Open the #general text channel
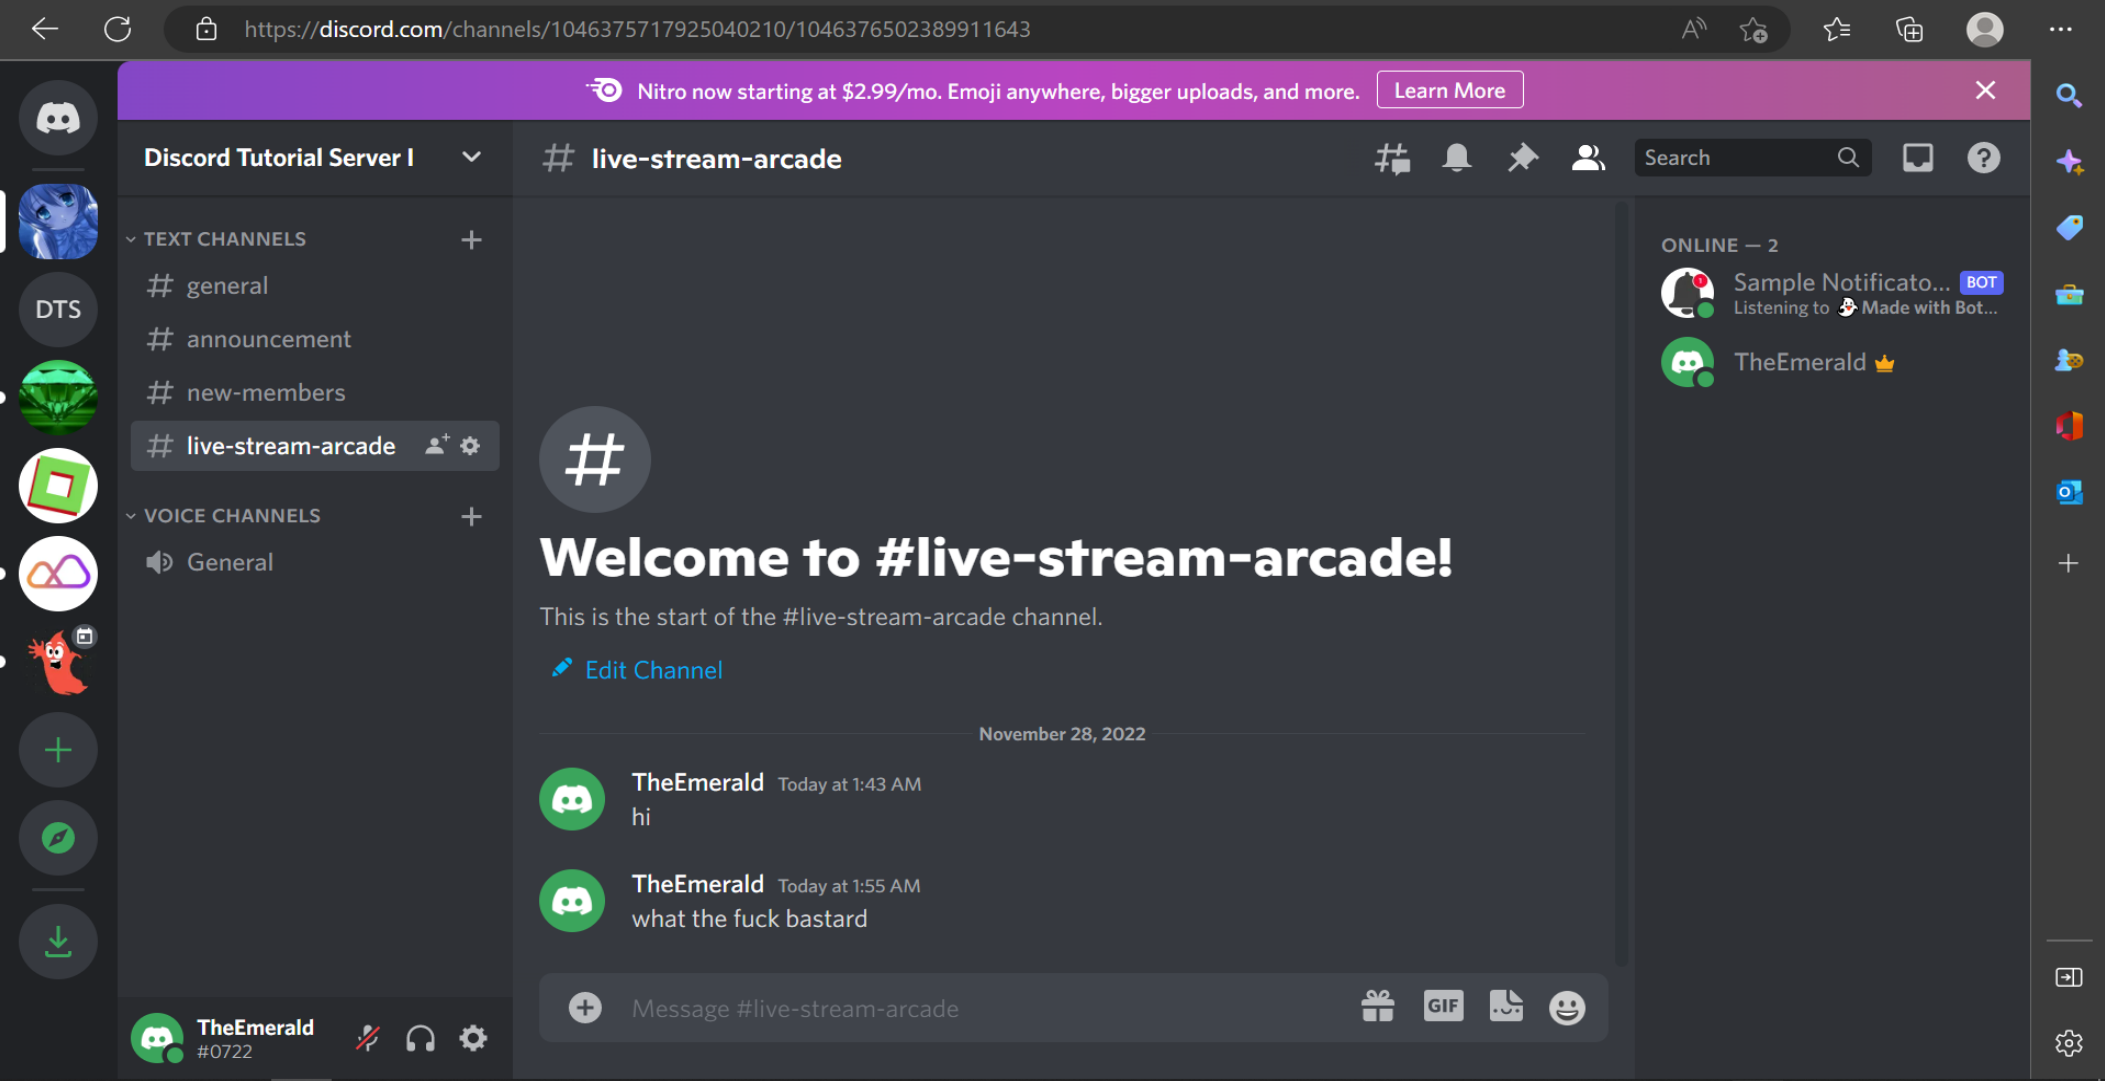 (x=226, y=284)
